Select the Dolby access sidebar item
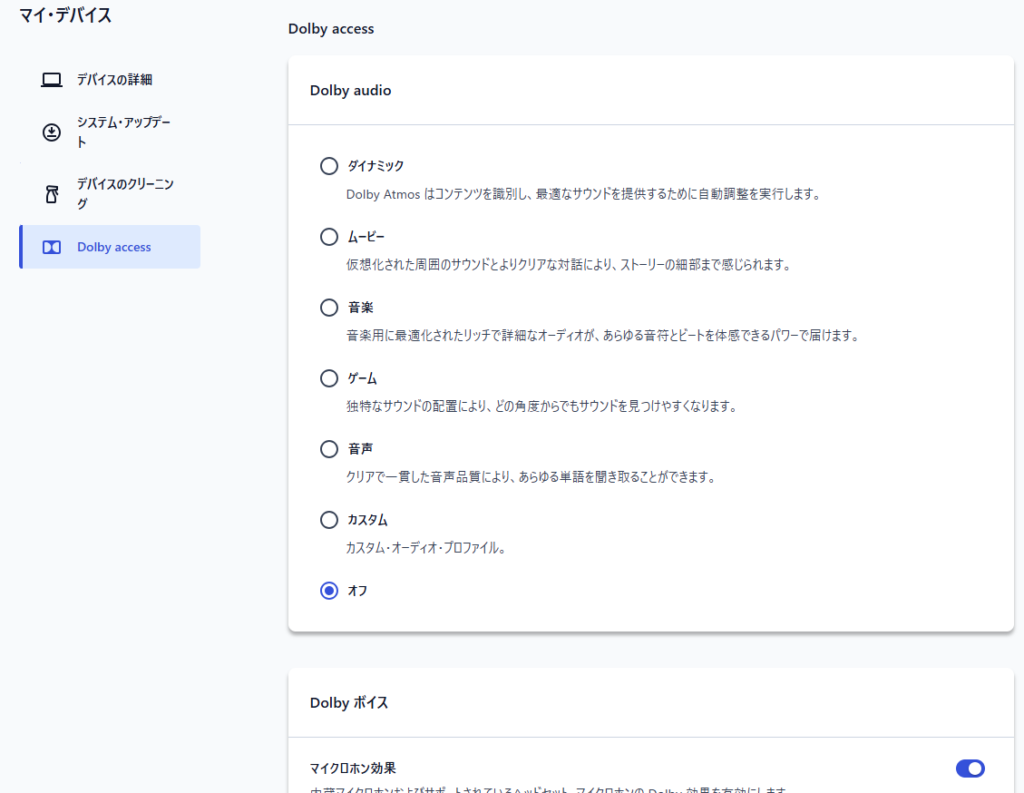Viewport: 1024px width, 793px height. pos(114,247)
